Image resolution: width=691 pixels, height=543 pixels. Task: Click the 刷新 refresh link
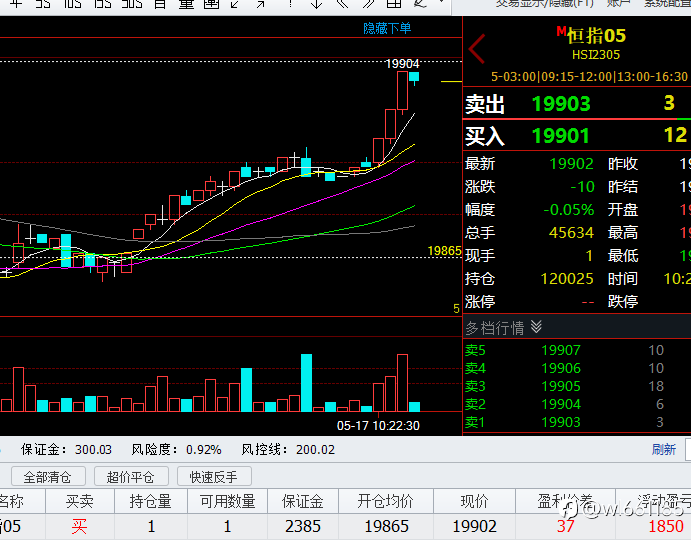click(x=664, y=450)
